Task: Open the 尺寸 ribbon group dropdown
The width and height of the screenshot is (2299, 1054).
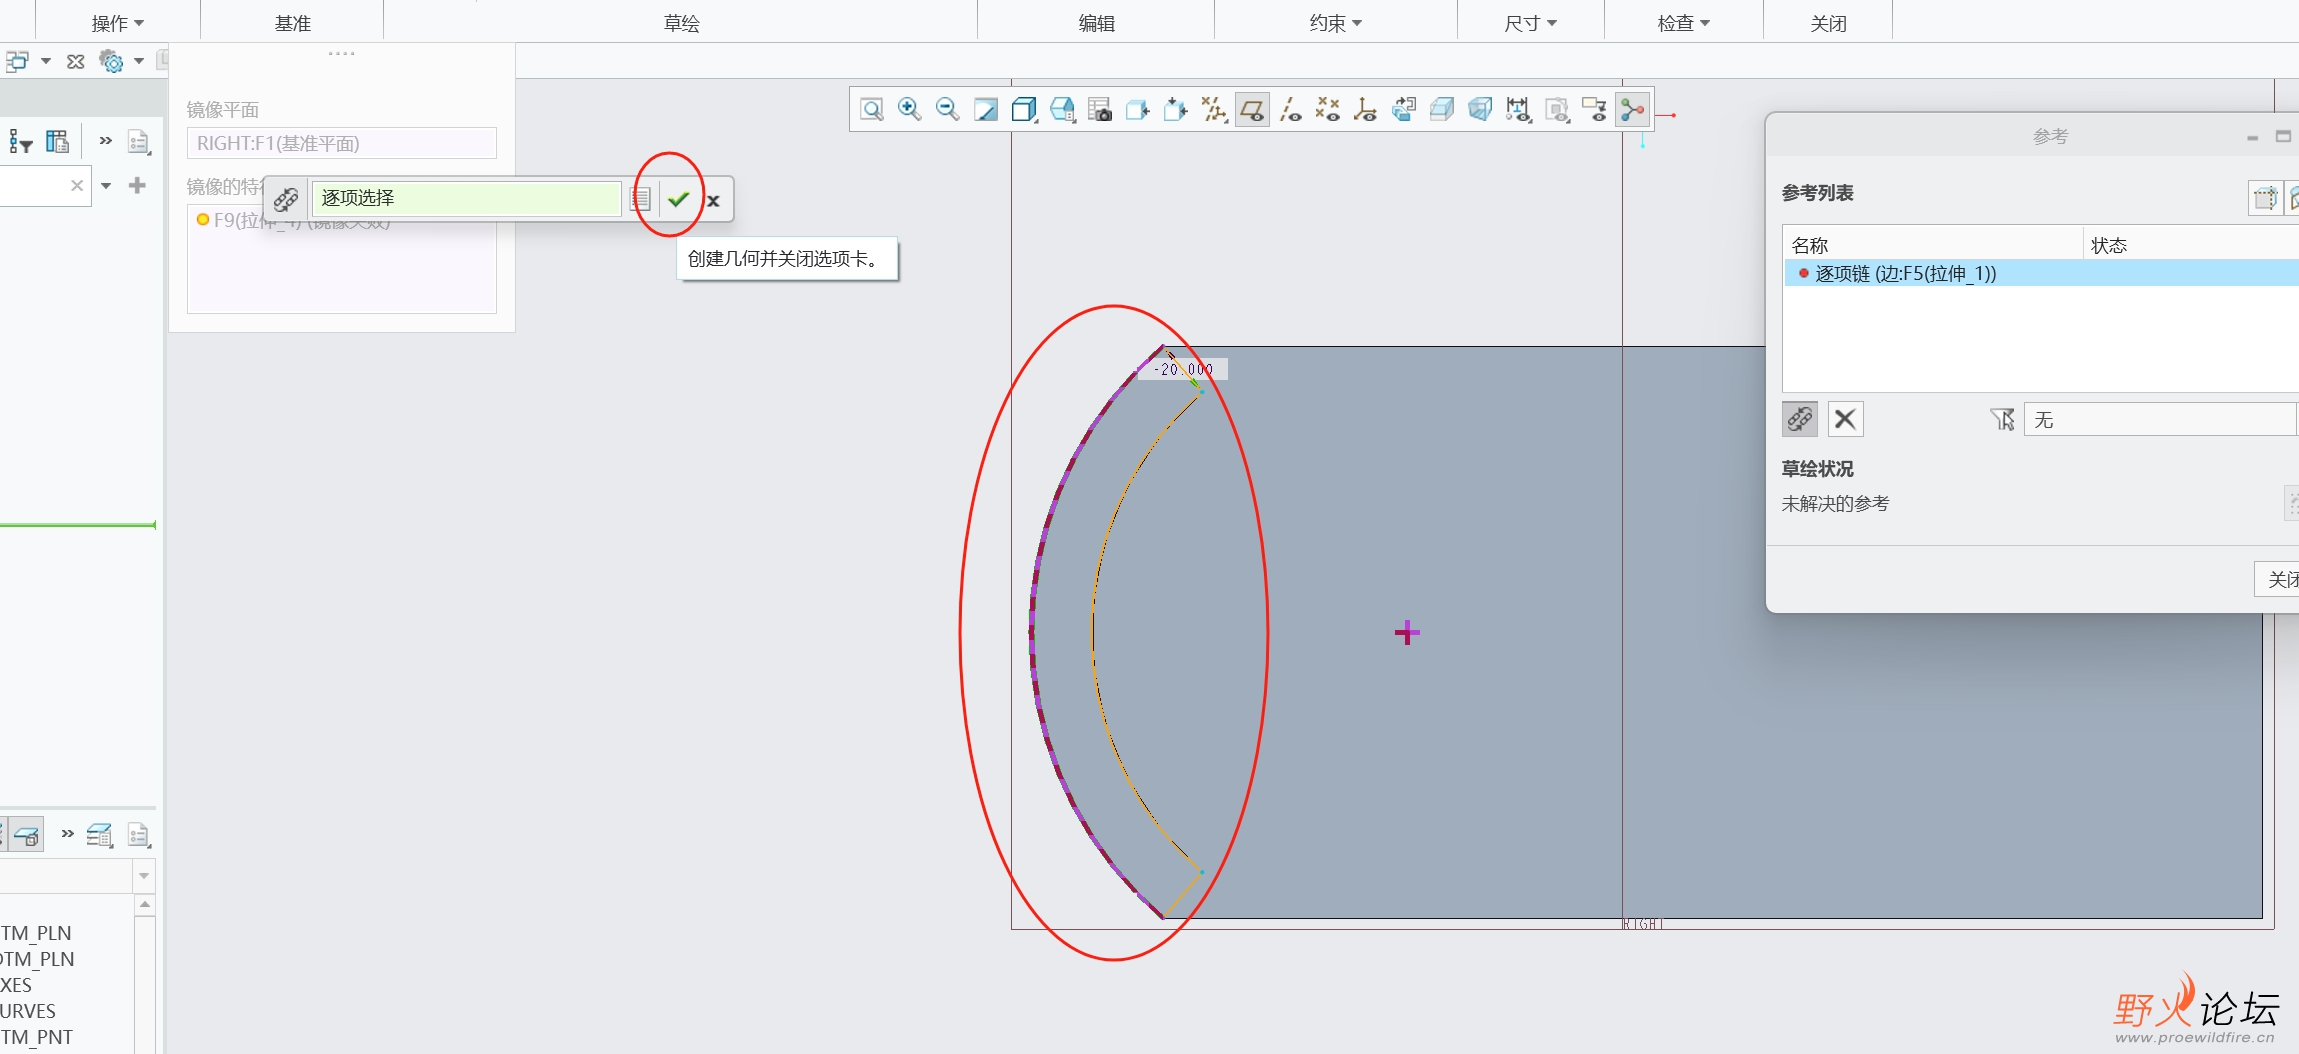Action: 1530,23
